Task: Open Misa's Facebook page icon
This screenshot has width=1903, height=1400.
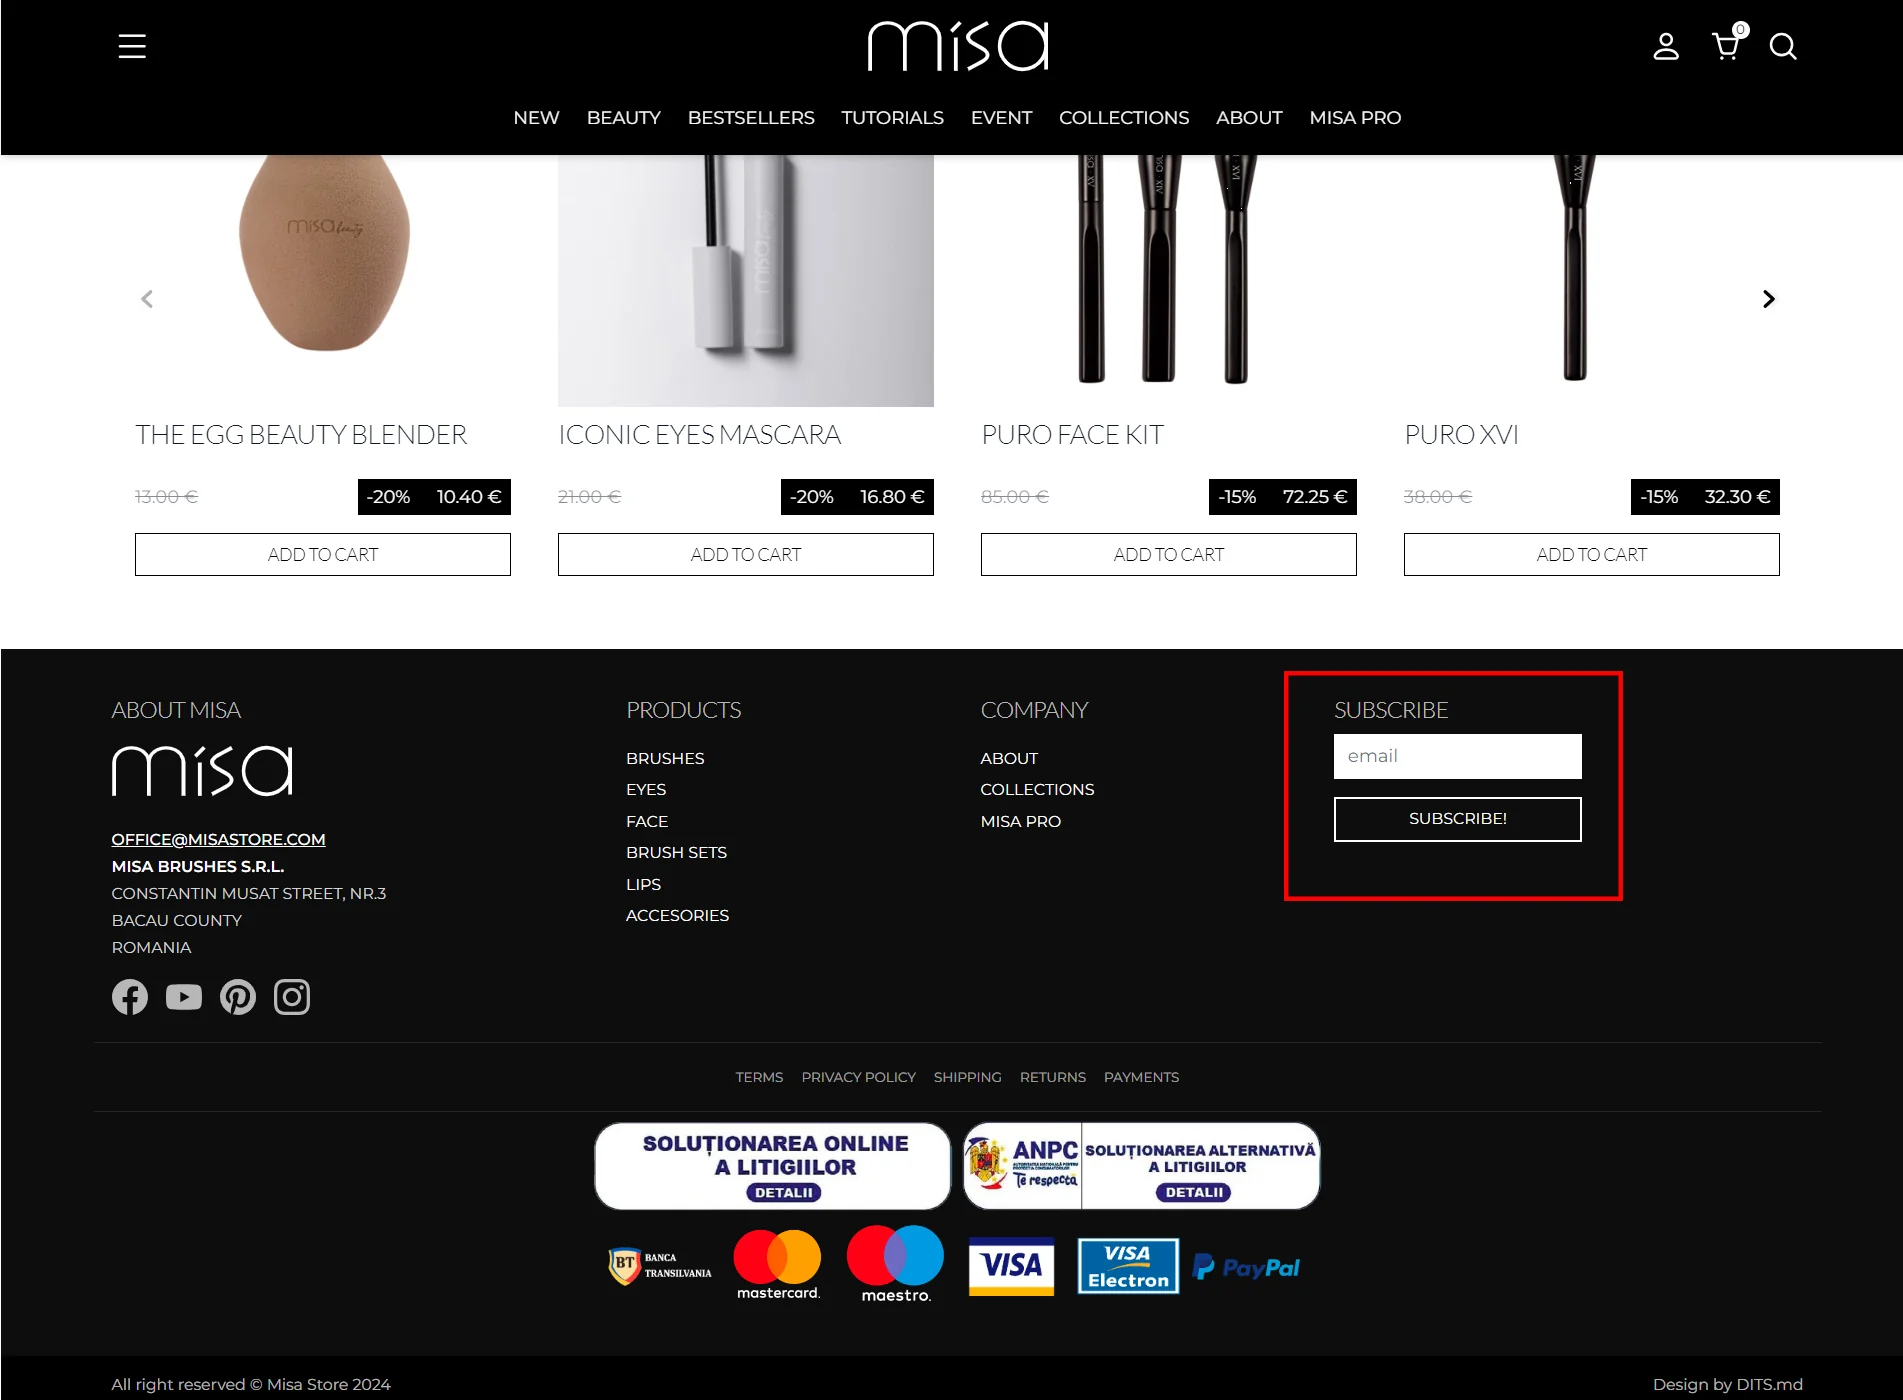Action: [130, 997]
